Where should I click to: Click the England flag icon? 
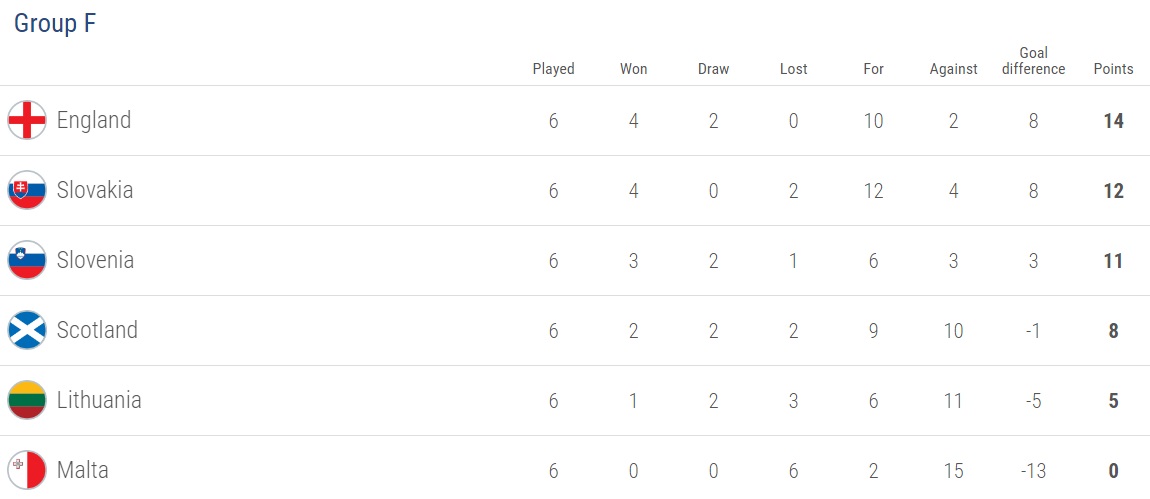coord(27,121)
